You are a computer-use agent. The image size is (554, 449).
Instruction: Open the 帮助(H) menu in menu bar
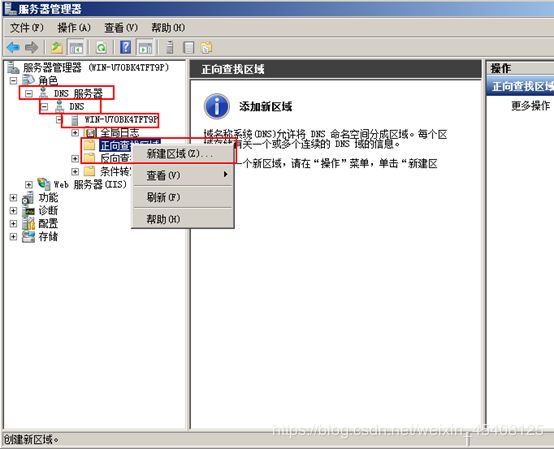pos(168,28)
